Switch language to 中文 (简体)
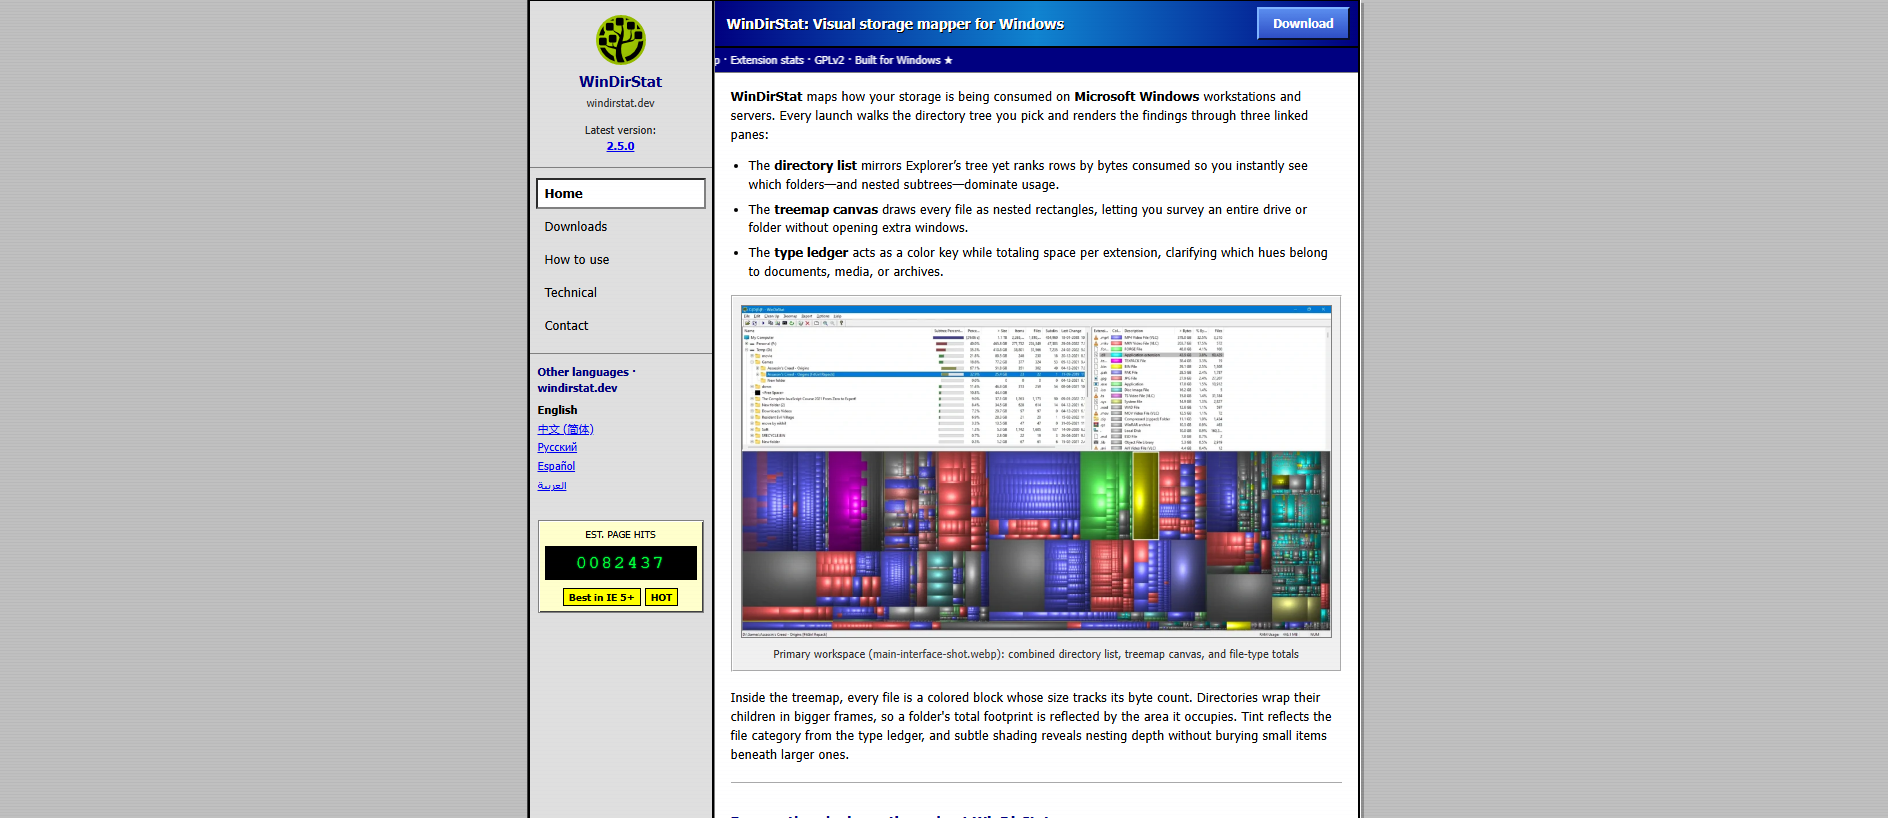Image resolution: width=1888 pixels, height=818 pixels. tap(565, 429)
